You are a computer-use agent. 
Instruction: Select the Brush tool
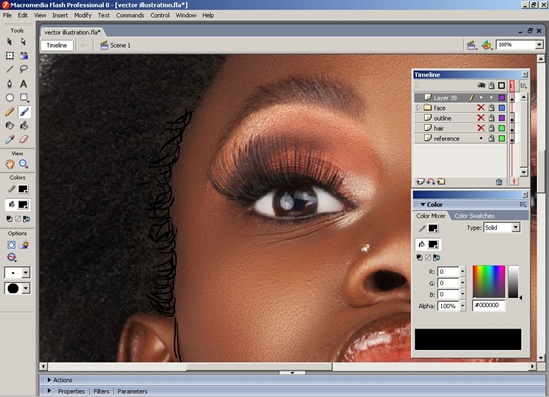point(23,112)
